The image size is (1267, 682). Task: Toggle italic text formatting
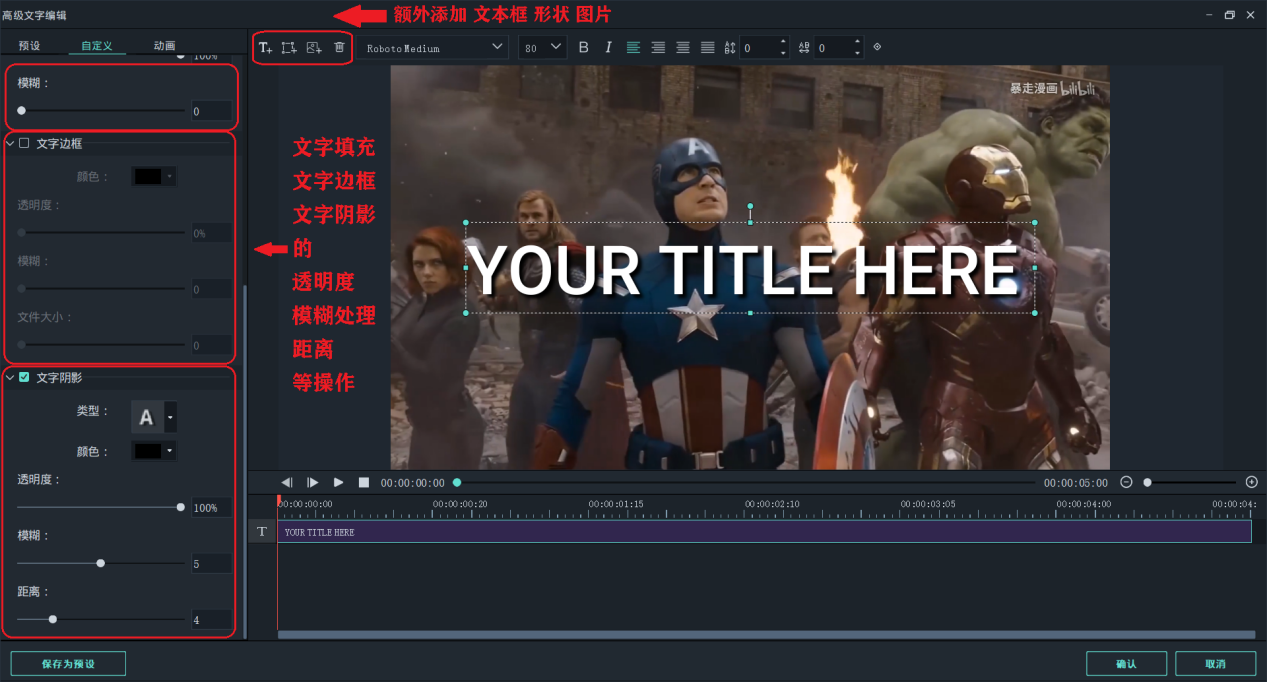tap(608, 47)
